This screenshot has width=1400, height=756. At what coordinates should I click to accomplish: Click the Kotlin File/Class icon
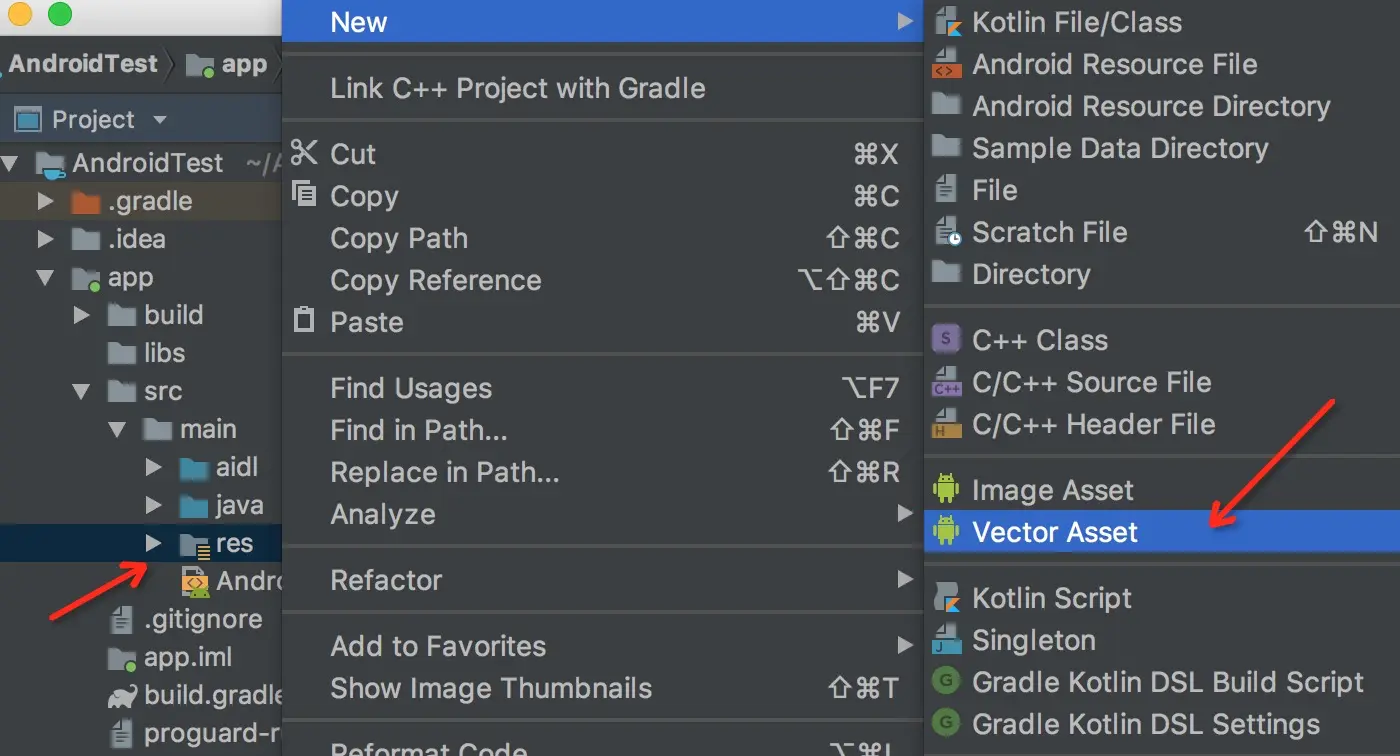tap(946, 22)
